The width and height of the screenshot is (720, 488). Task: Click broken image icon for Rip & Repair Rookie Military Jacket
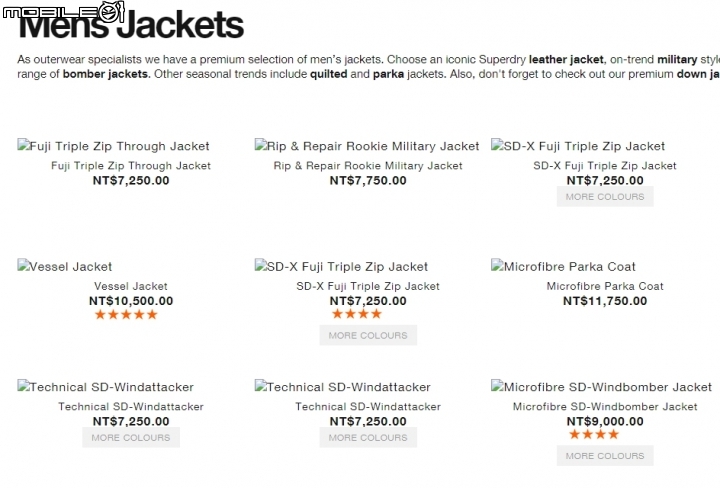point(260,145)
